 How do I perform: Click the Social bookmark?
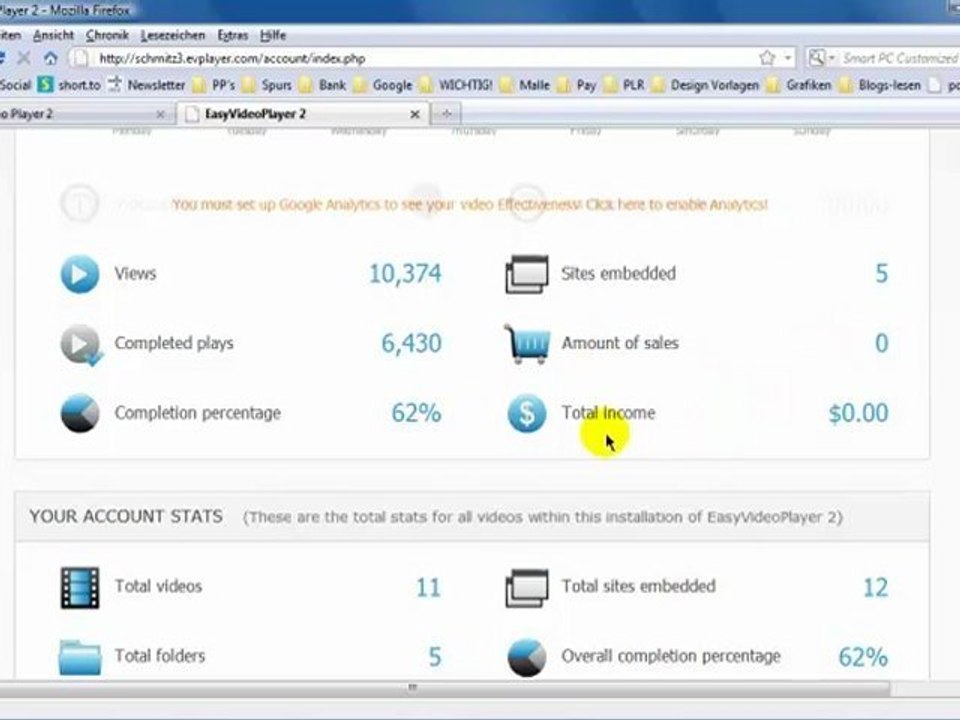click(15, 85)
